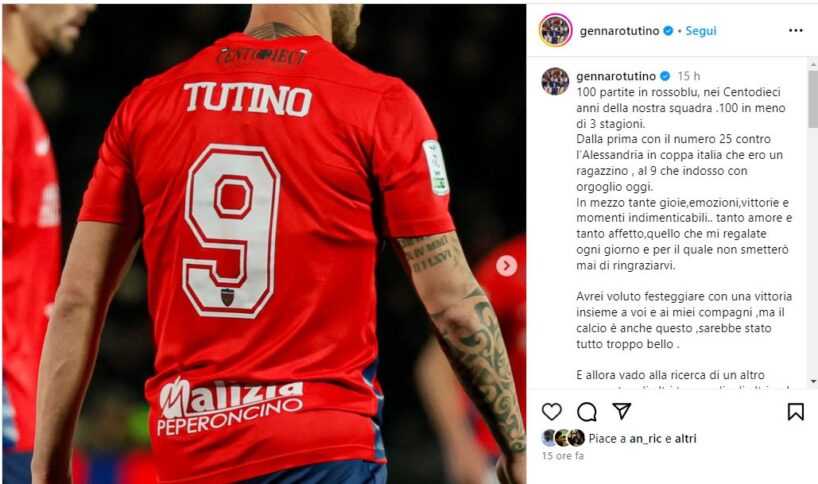Viewport: 818px width, 484px height.
Task: Click the verified badge in header
Action: coord(668,31)
